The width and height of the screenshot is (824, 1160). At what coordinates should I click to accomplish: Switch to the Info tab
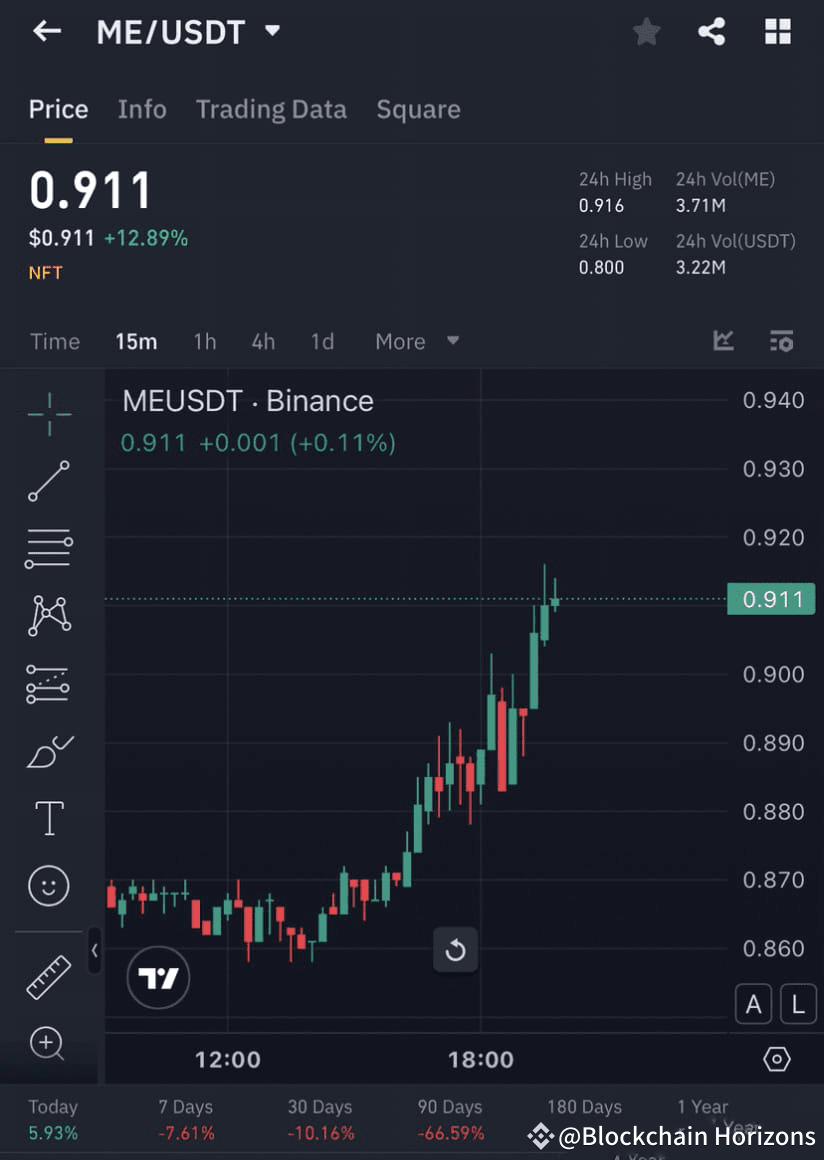coord(142,109)
